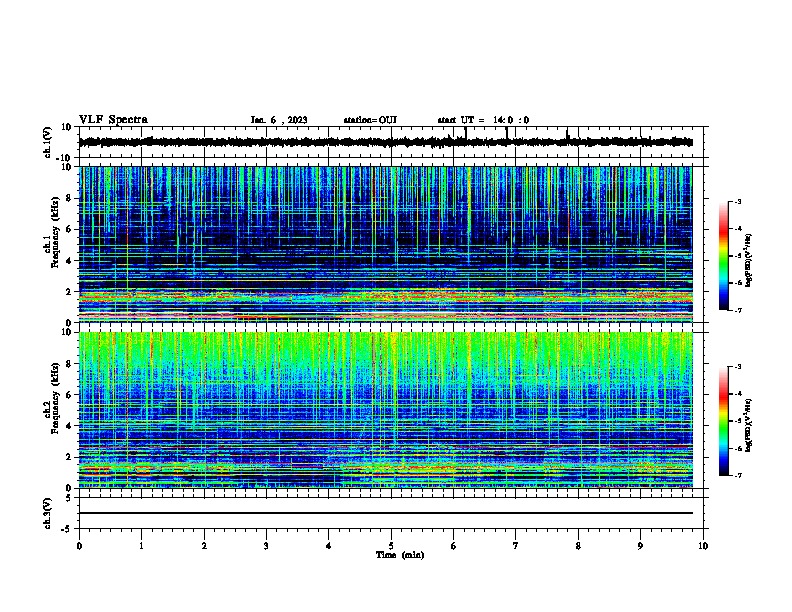The image size is (792, 612).
Task: Click the ch.1 voltage waveform trace
Action: [x=385, y=142]
